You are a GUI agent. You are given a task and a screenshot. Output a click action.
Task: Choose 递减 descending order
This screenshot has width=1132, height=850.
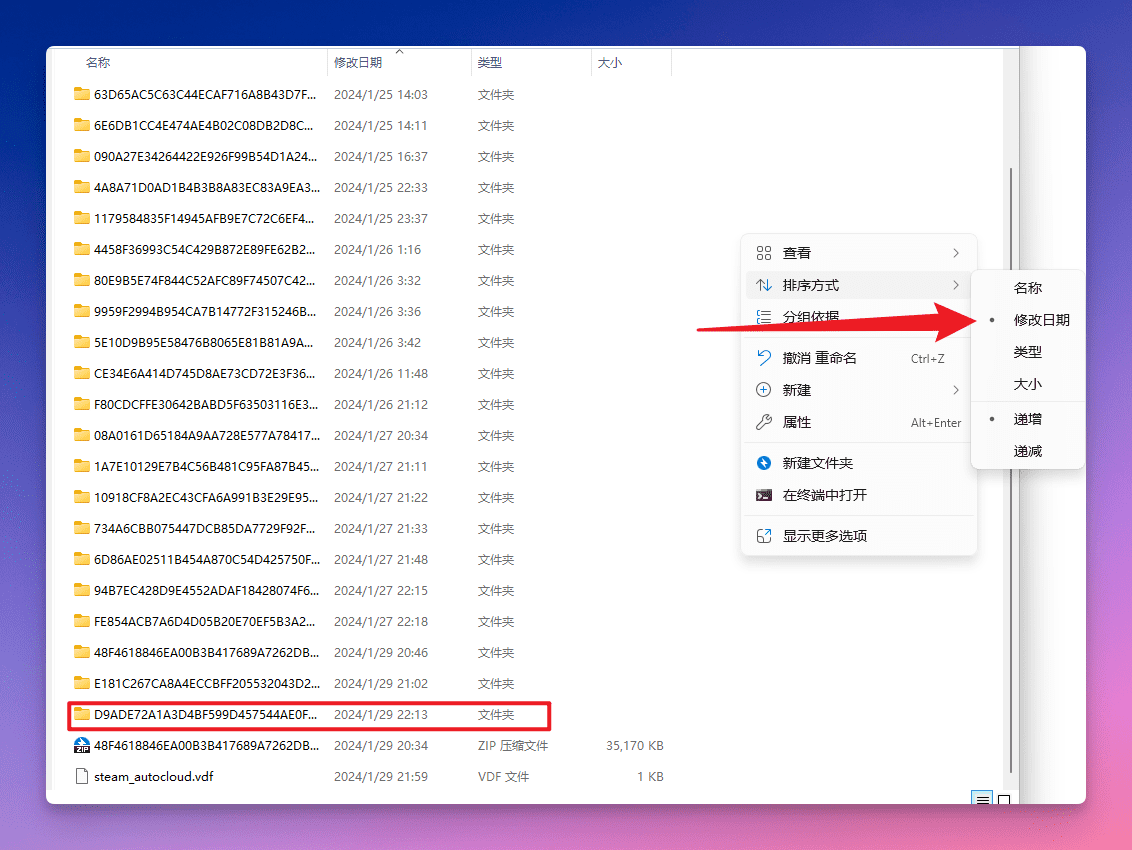[x=1027, y=451]
